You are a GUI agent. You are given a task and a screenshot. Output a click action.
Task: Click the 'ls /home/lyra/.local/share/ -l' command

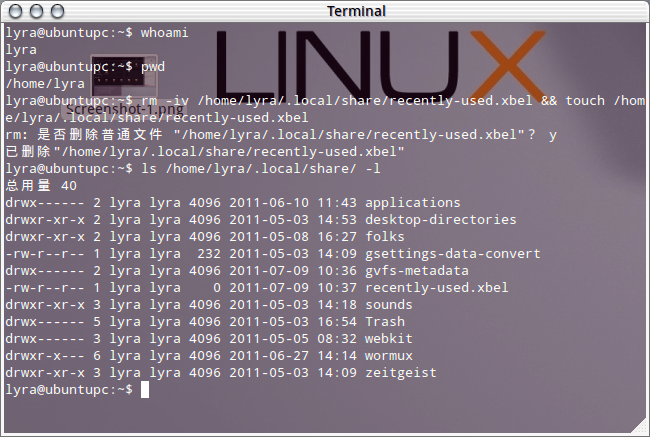(x=261, y=169)
